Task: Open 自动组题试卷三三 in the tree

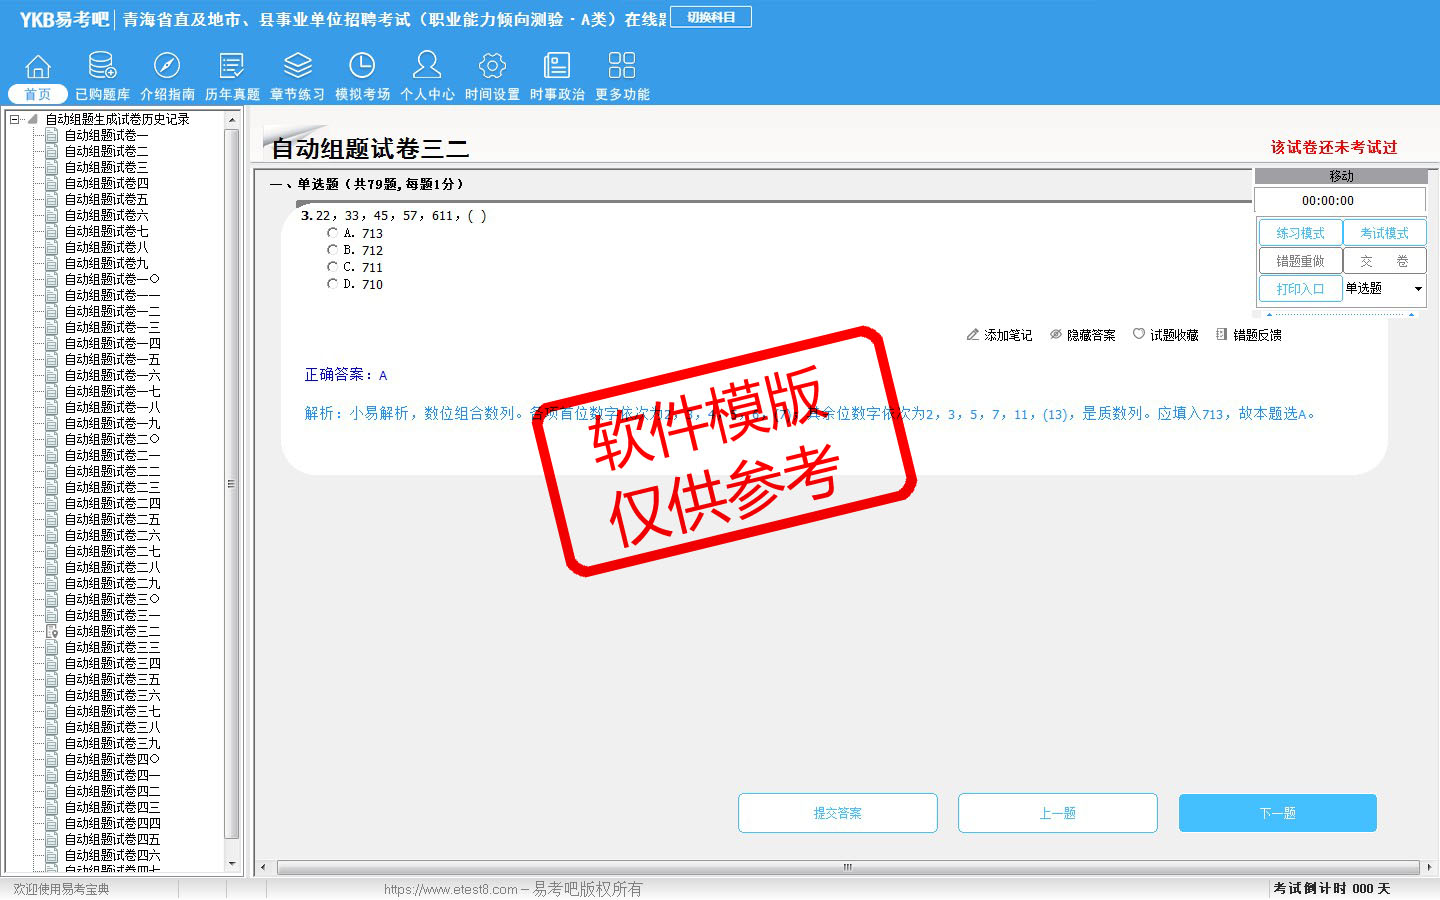Action: pyautogui.click(x=112, y=647)
